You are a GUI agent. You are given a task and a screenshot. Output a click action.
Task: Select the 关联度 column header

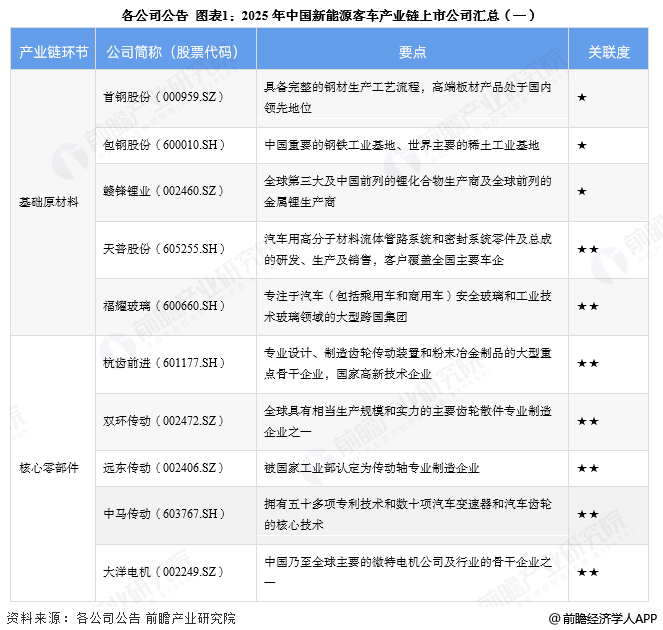[x=608, y=52]
